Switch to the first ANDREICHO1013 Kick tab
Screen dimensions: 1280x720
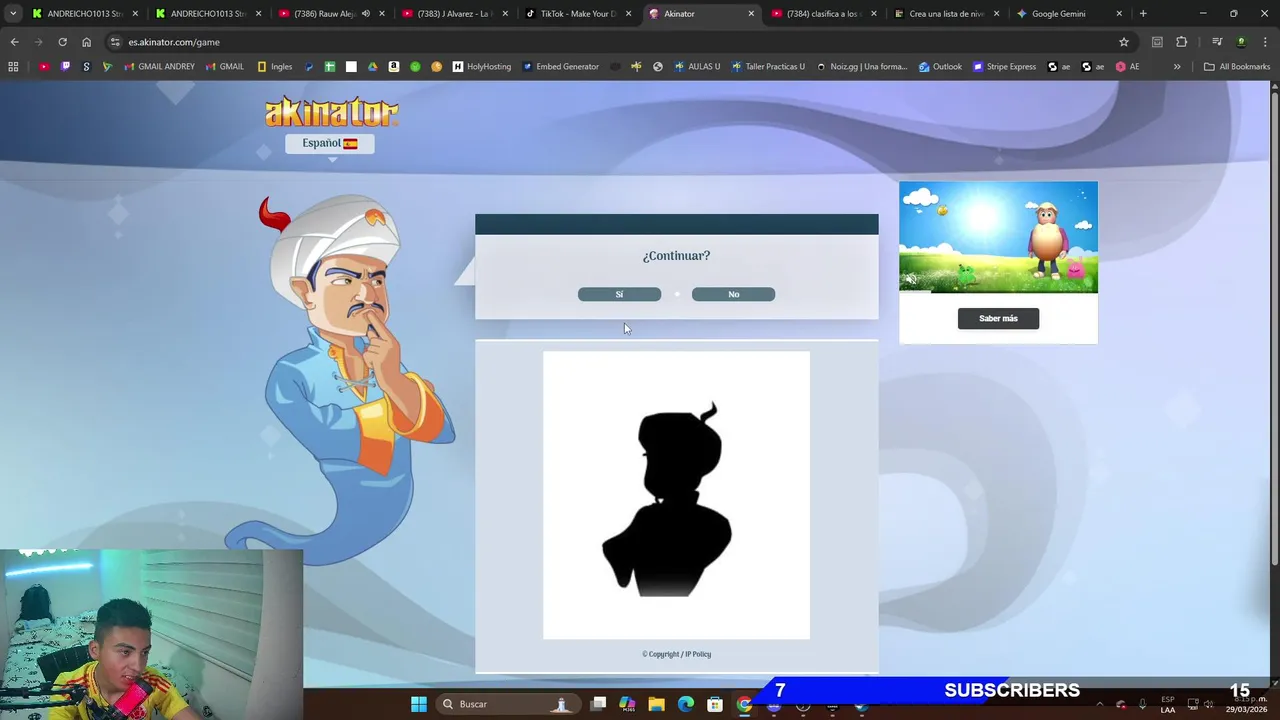click(x=84, y=14)
